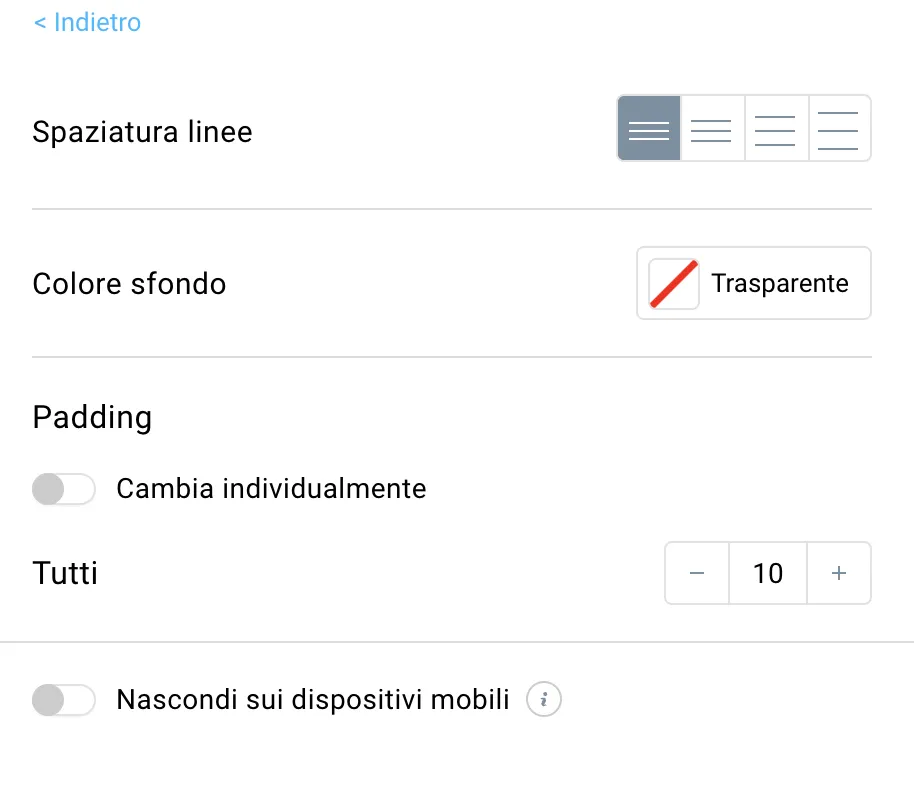The height and width of the screenshot is (792, 914).
Task: Toggle Cambia individualmente switch
Action: (x=64, y=488)
